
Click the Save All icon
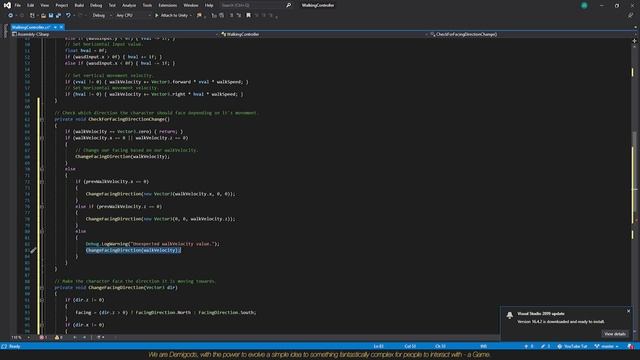(58, 16)
